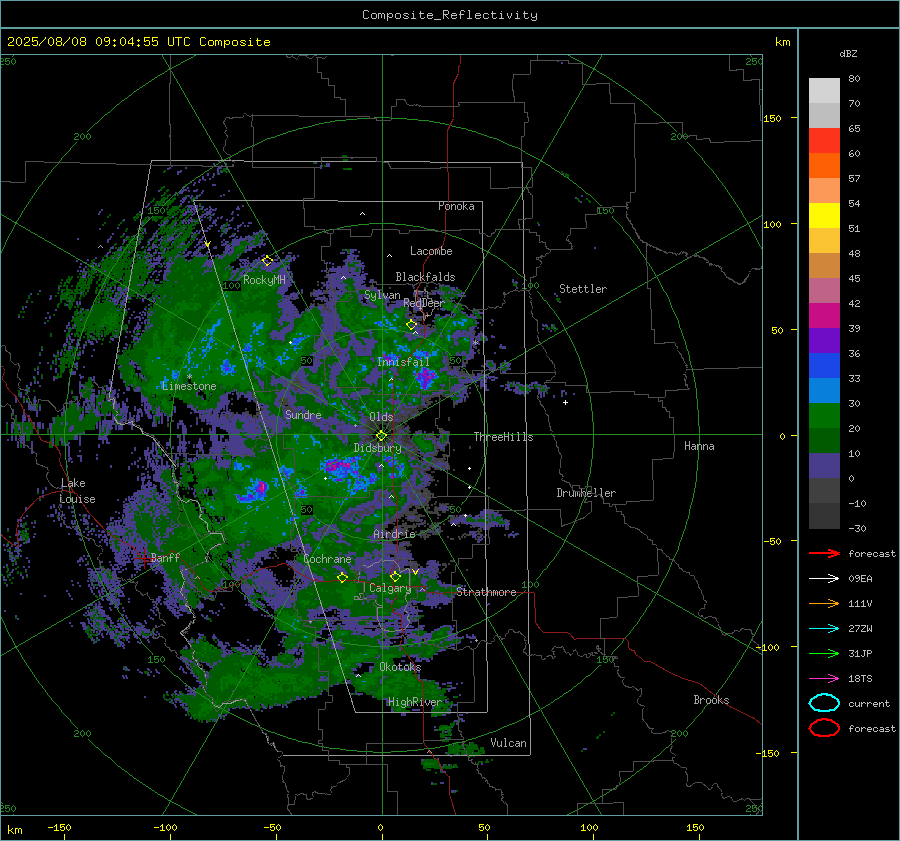900x841 pixels.
Task: Click the -150 tick label on bottom axis
Action: coord(59,827)
